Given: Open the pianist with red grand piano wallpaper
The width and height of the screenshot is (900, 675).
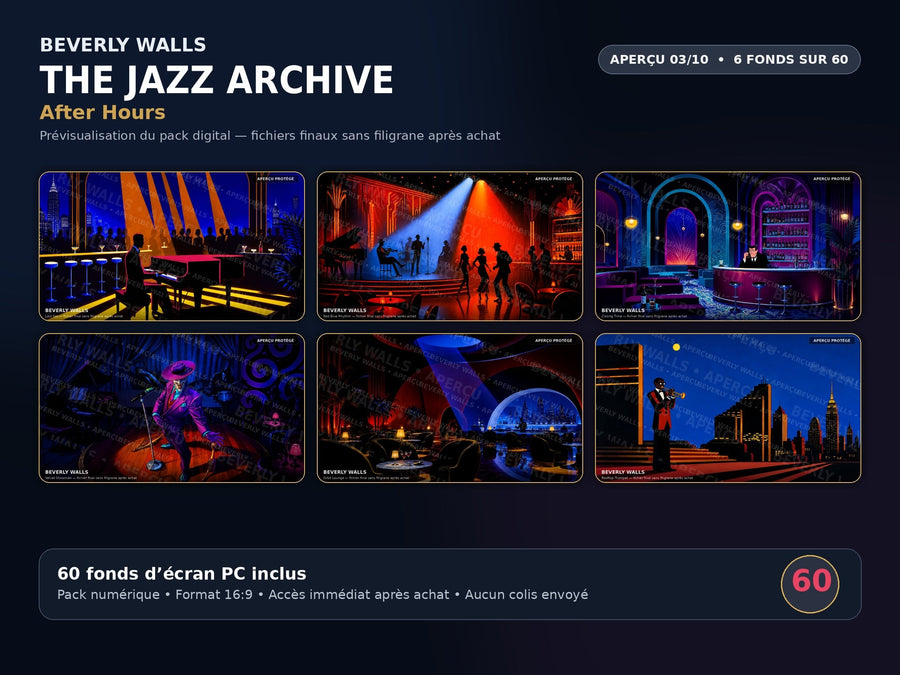Looking at the screenshot, I should pos(172,246).
